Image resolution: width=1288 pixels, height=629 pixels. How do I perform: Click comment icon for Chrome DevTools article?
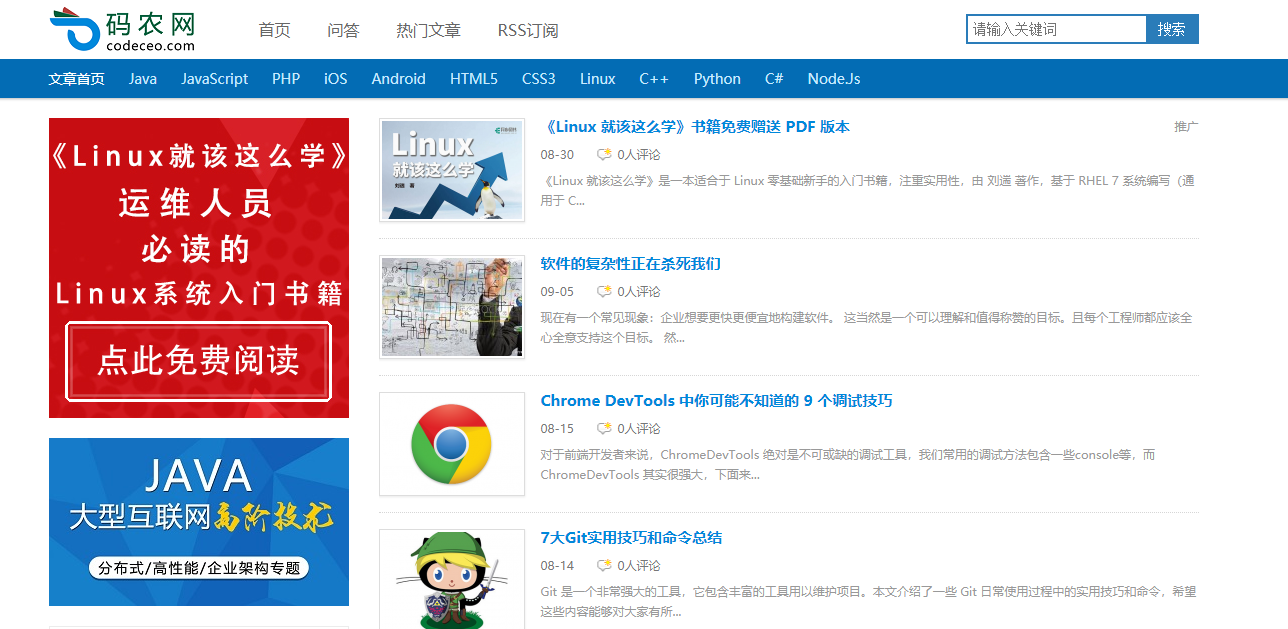point(604,429)
